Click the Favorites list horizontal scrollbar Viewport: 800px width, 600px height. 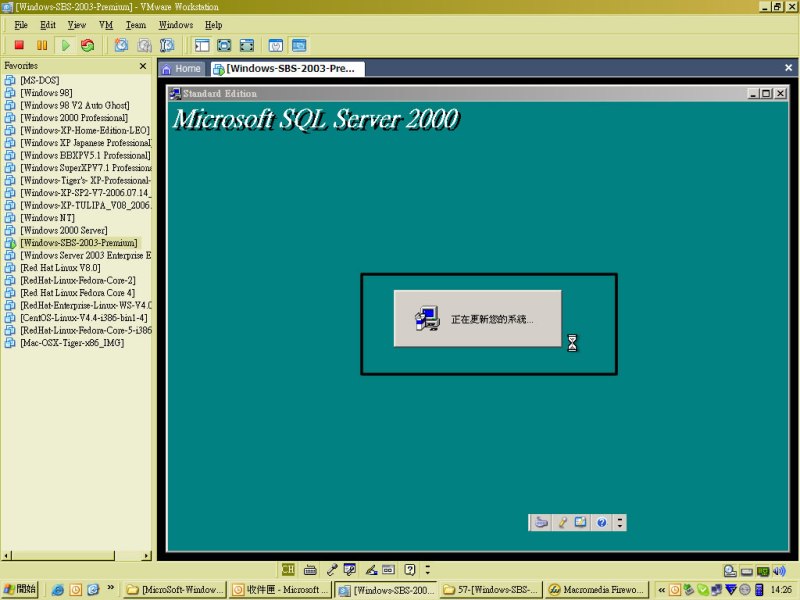63,555
